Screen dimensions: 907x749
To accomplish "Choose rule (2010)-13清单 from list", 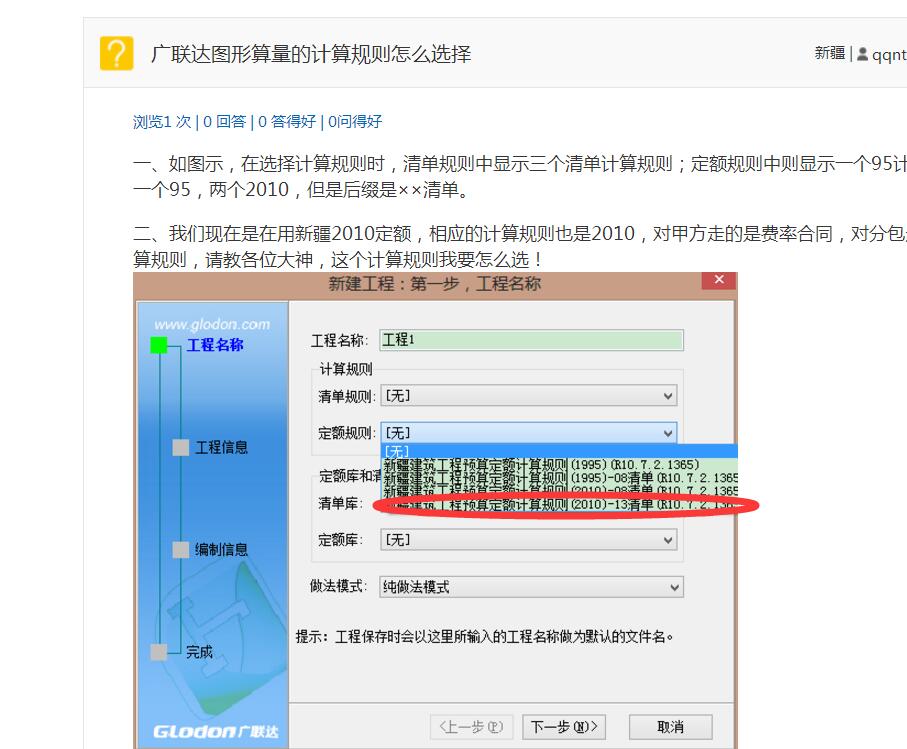I will click(x=559, y=504).
